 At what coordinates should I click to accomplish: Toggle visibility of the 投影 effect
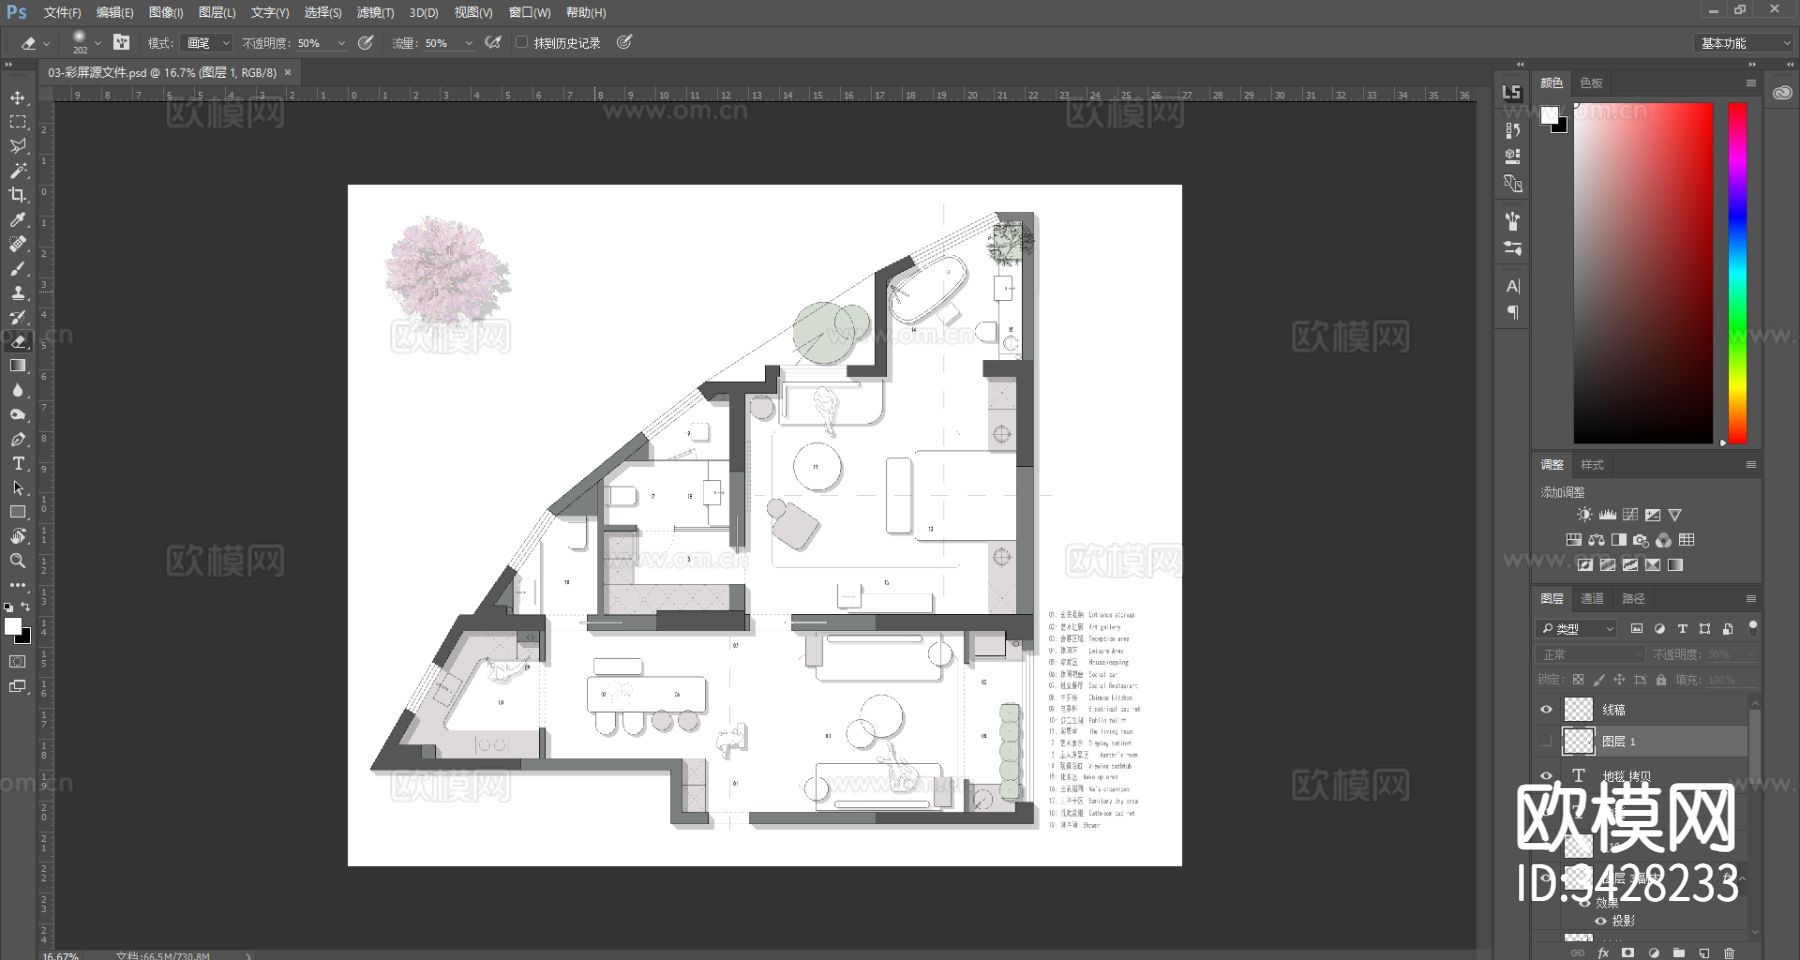[1601, 921]
